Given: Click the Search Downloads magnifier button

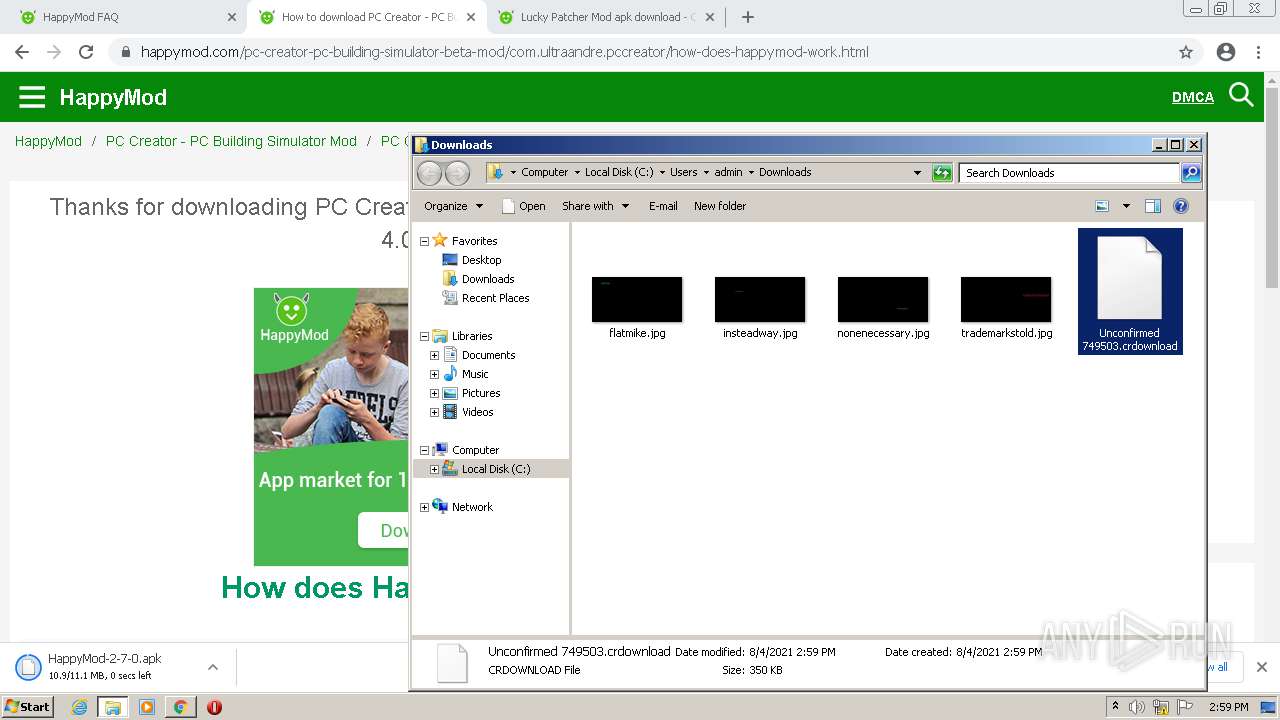Looking at the screenshot, I should [1190, 173].
